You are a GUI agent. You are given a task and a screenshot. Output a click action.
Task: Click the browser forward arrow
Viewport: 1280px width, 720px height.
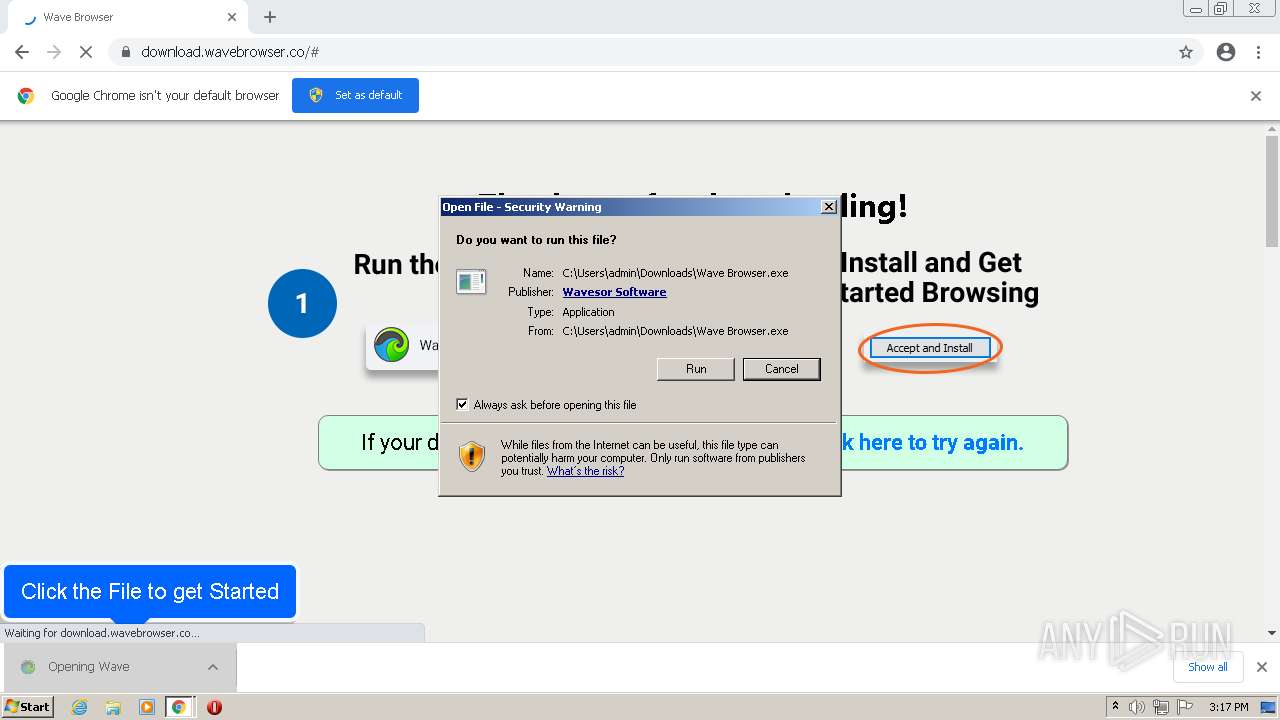(x=54, y=52)
